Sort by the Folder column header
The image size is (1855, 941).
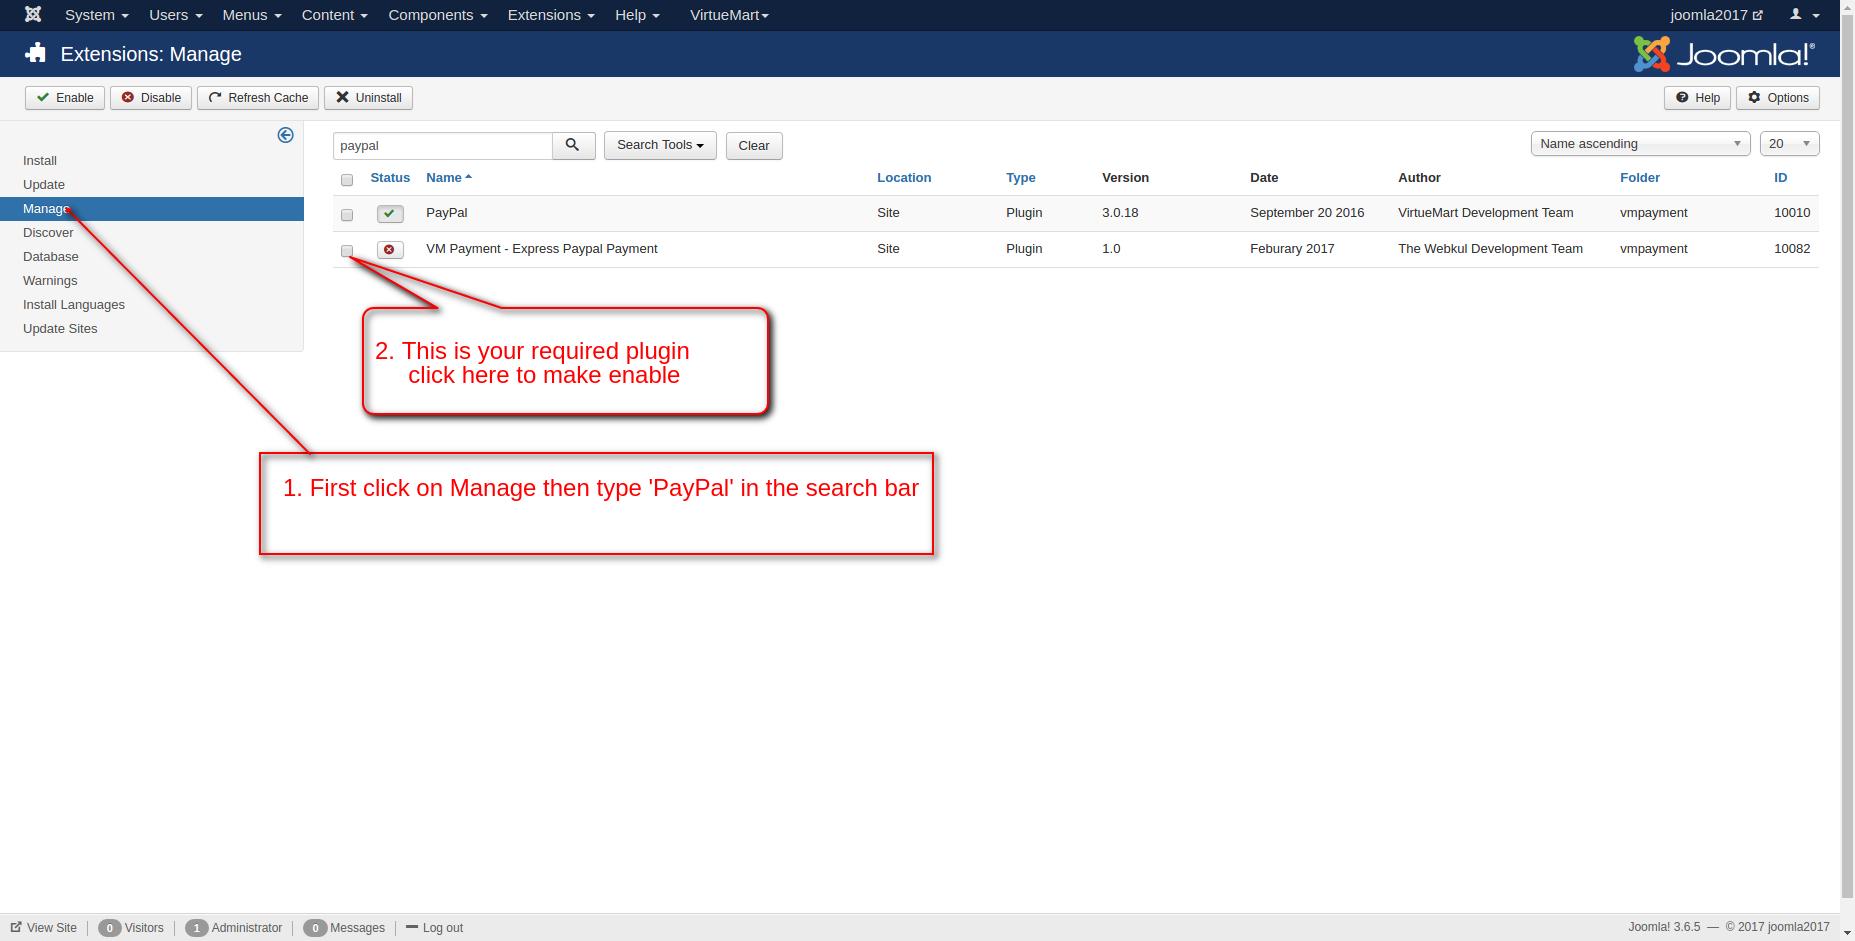(1640, 178)
